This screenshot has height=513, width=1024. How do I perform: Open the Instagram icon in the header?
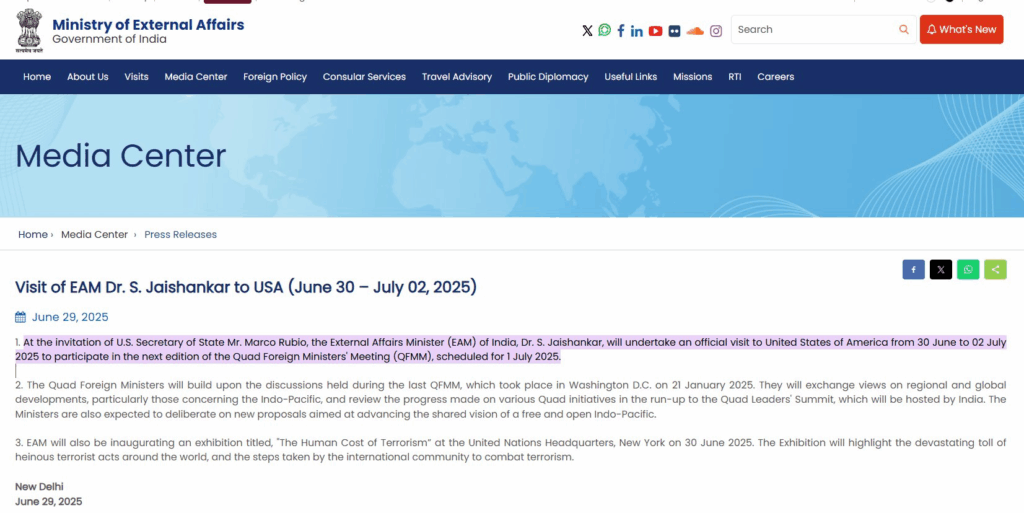point(716,30)
